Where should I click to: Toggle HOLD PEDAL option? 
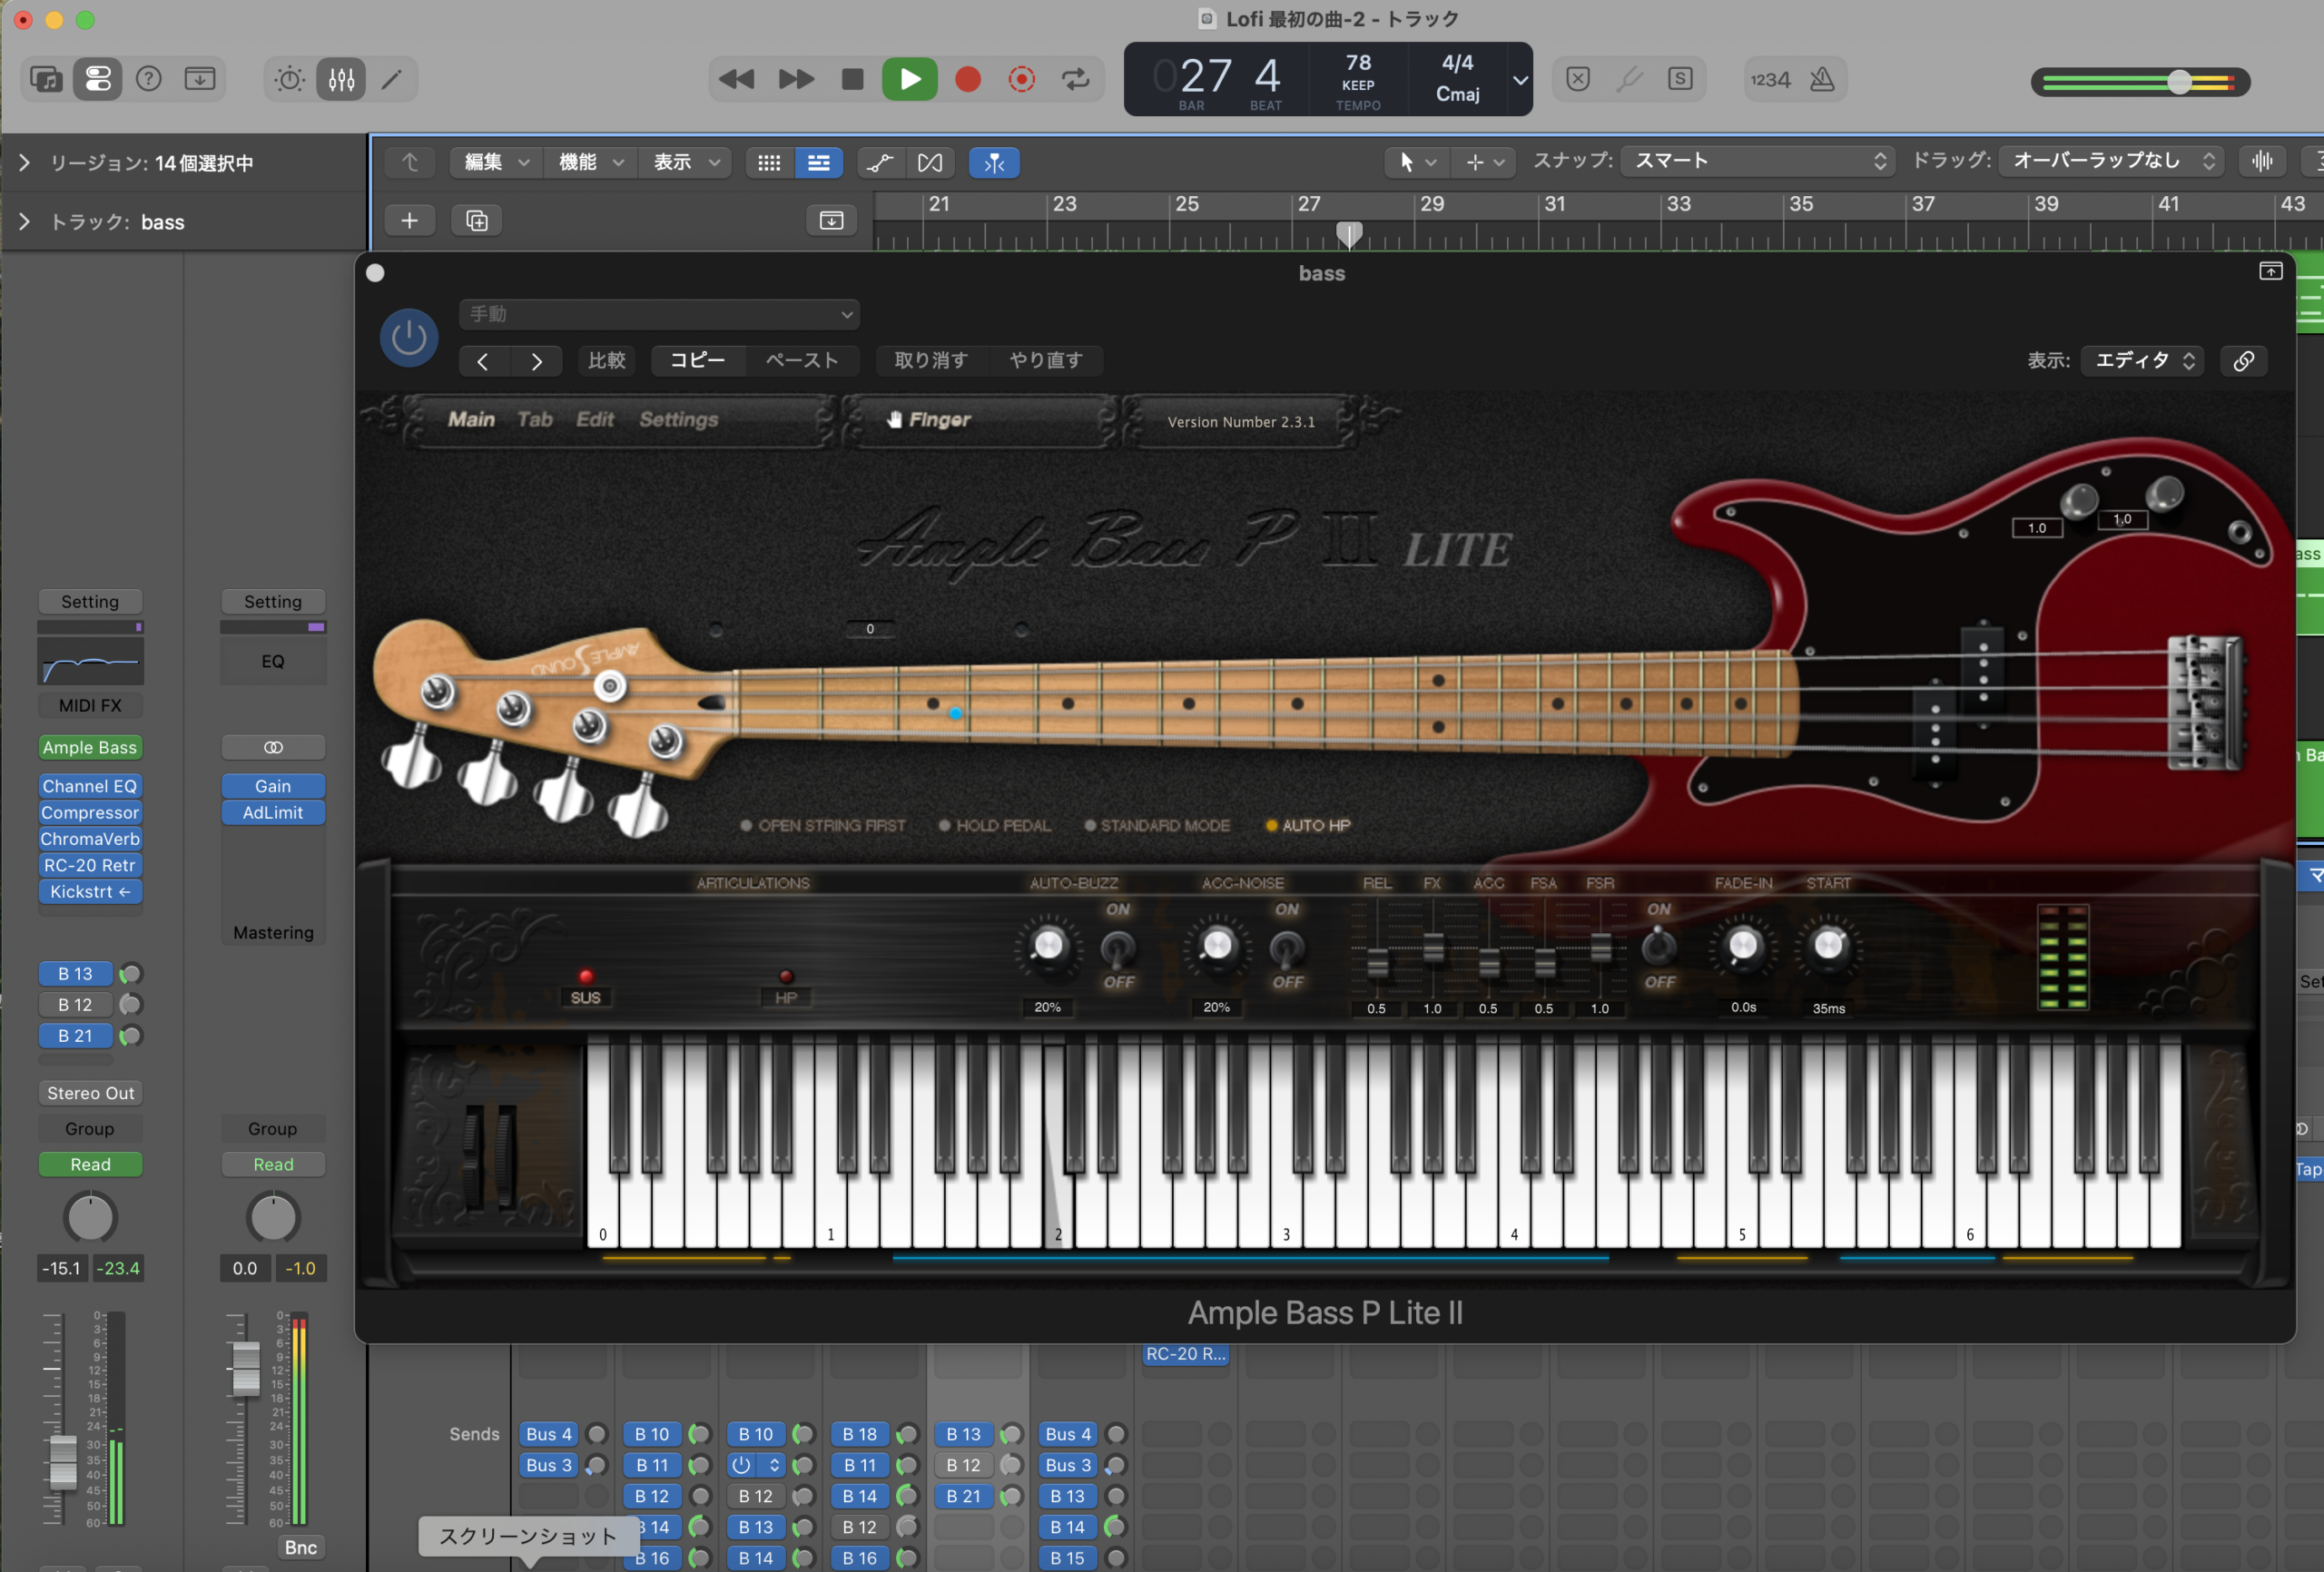(995, 826)
